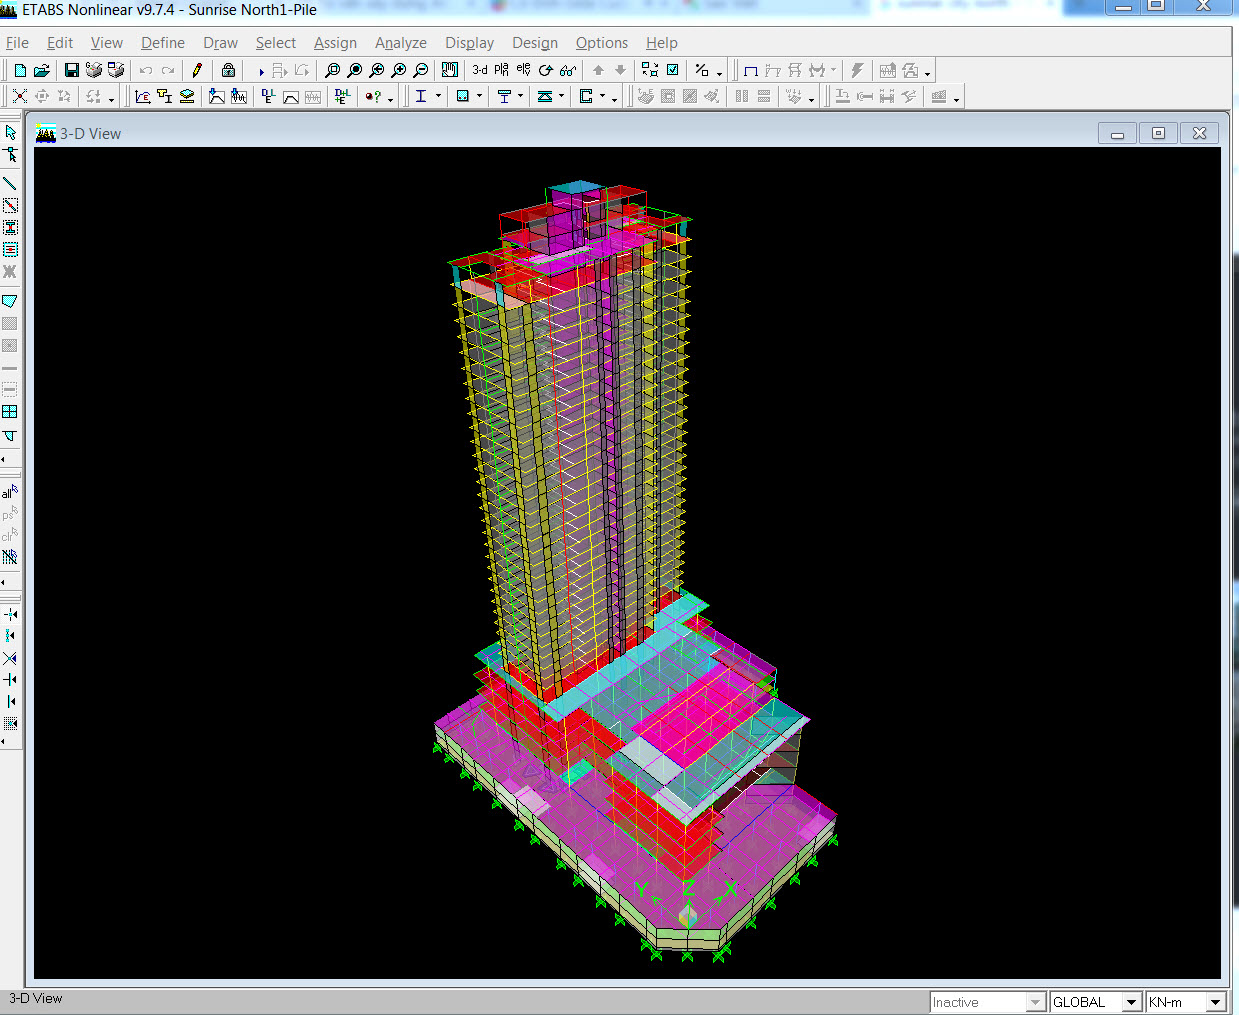
Task: Save the model with the floppy icon
Action: point(72,70)
